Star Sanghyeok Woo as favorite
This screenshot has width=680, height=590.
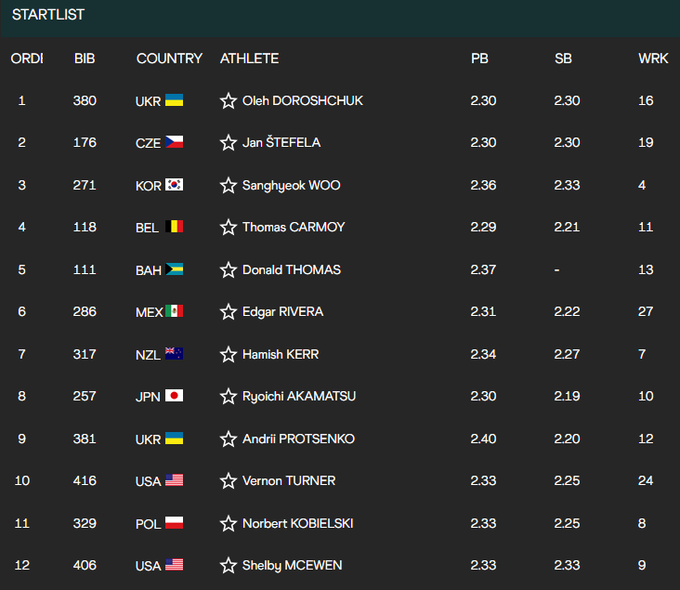coord(229,185)
